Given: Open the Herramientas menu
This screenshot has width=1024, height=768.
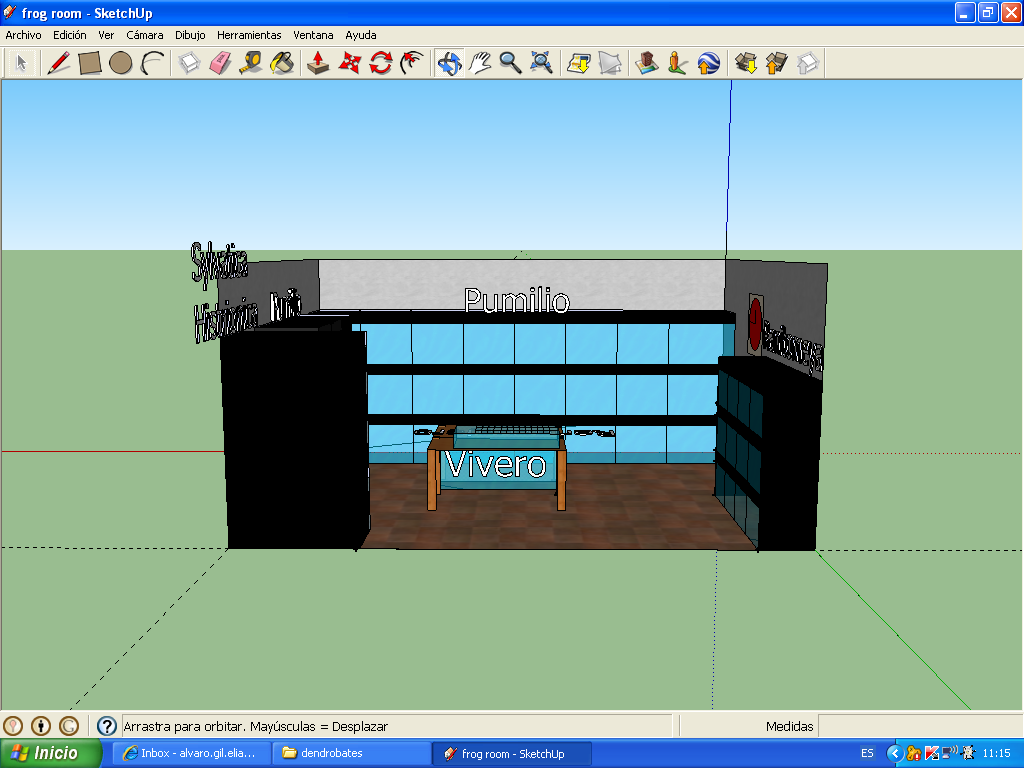Looking at the screenshot, I should [249, 35].
